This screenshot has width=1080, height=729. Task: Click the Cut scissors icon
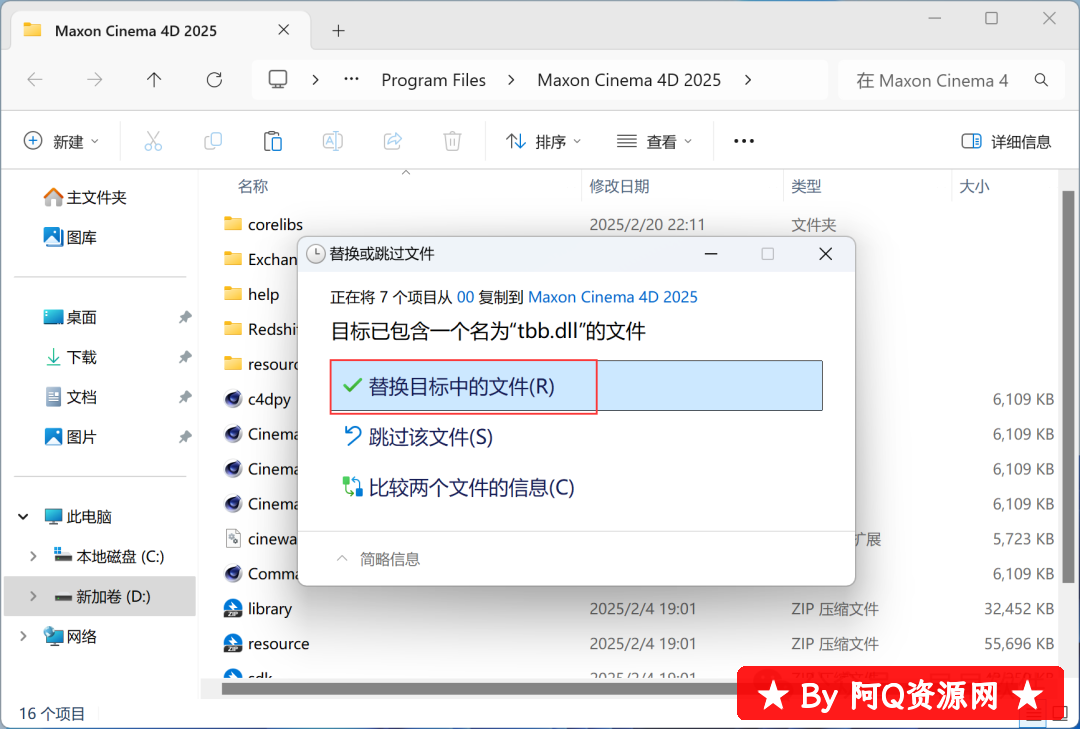pyautogui.click(x=153, y=141)
